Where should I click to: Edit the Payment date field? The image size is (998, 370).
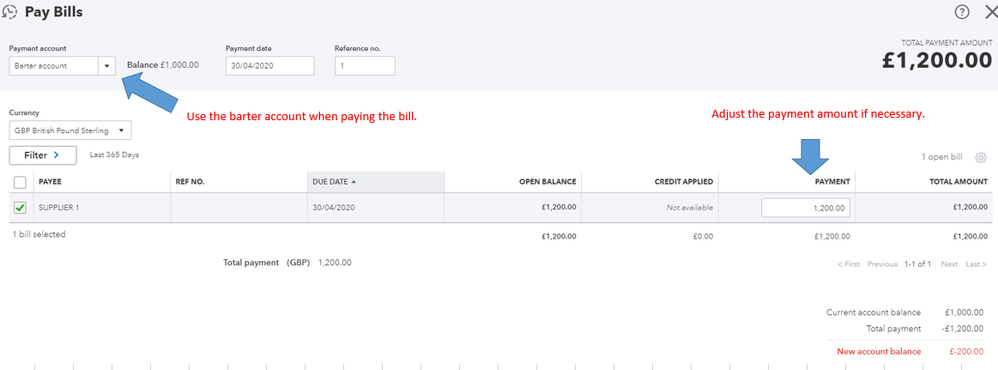270,66
